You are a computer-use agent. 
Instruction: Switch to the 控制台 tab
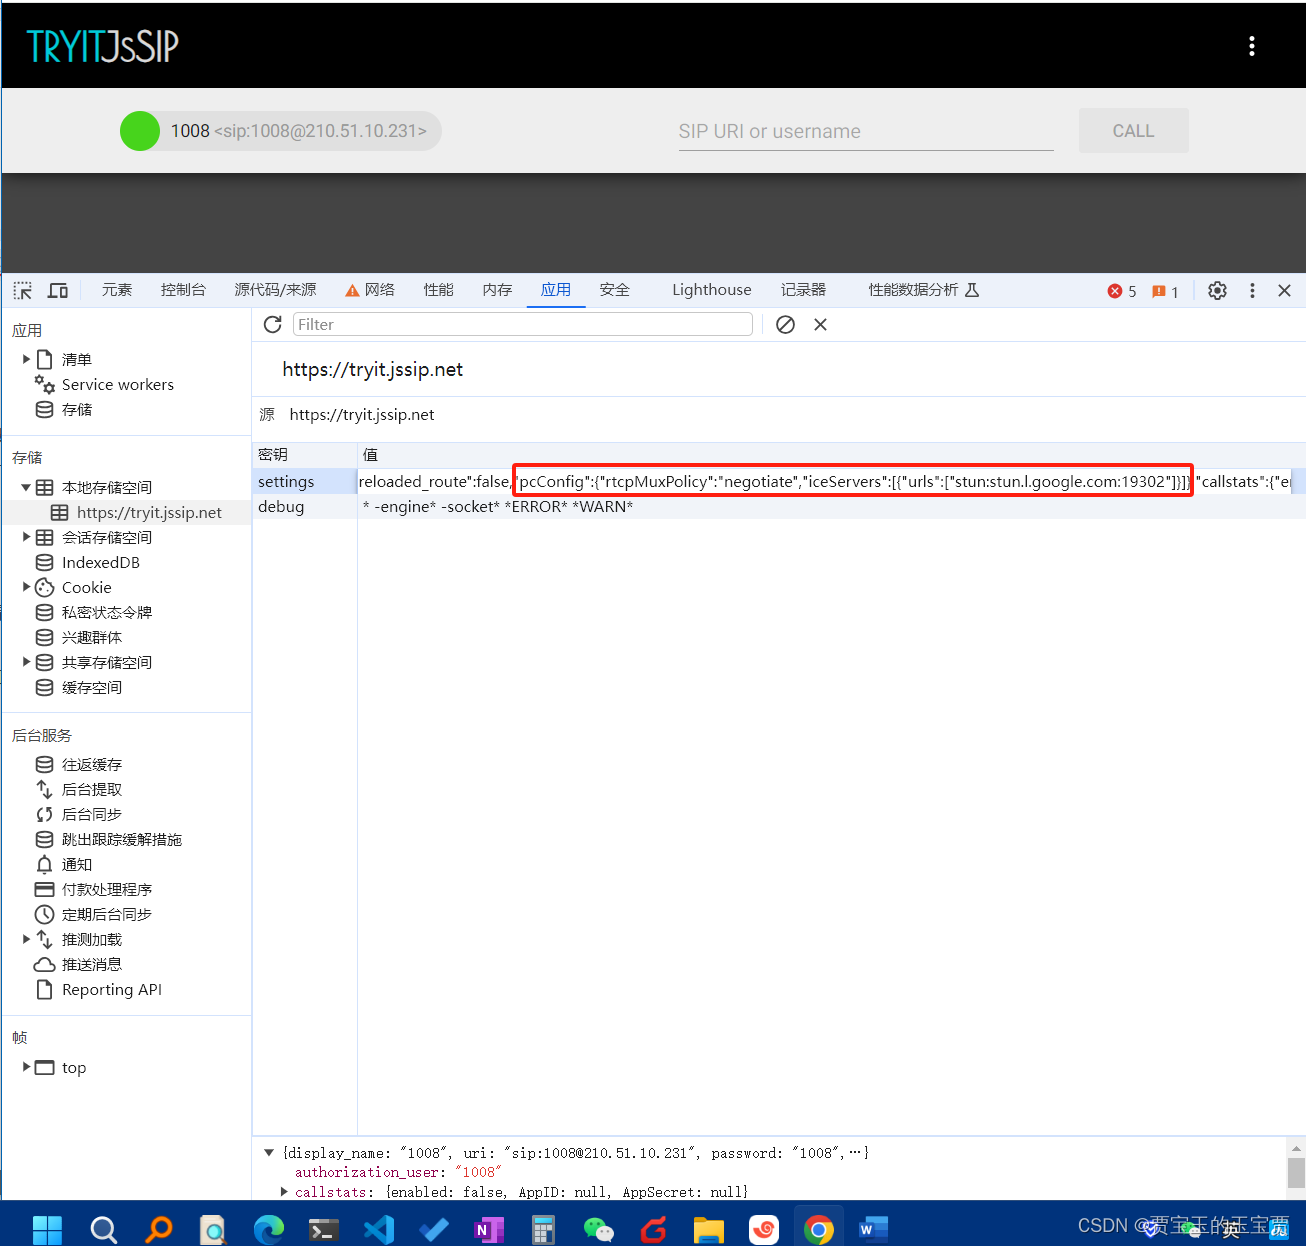(183, 290)
